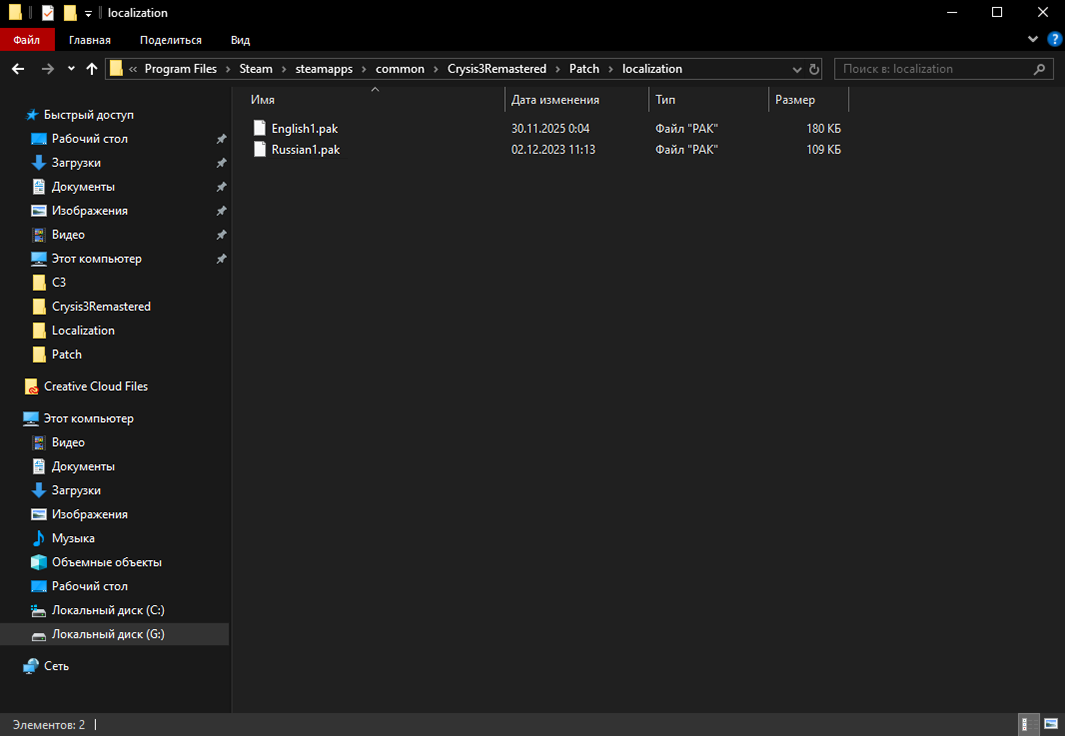Open Музыка under Этот компьютер
The height and width of the screenshot is (736, 1065).
point(73,538)
